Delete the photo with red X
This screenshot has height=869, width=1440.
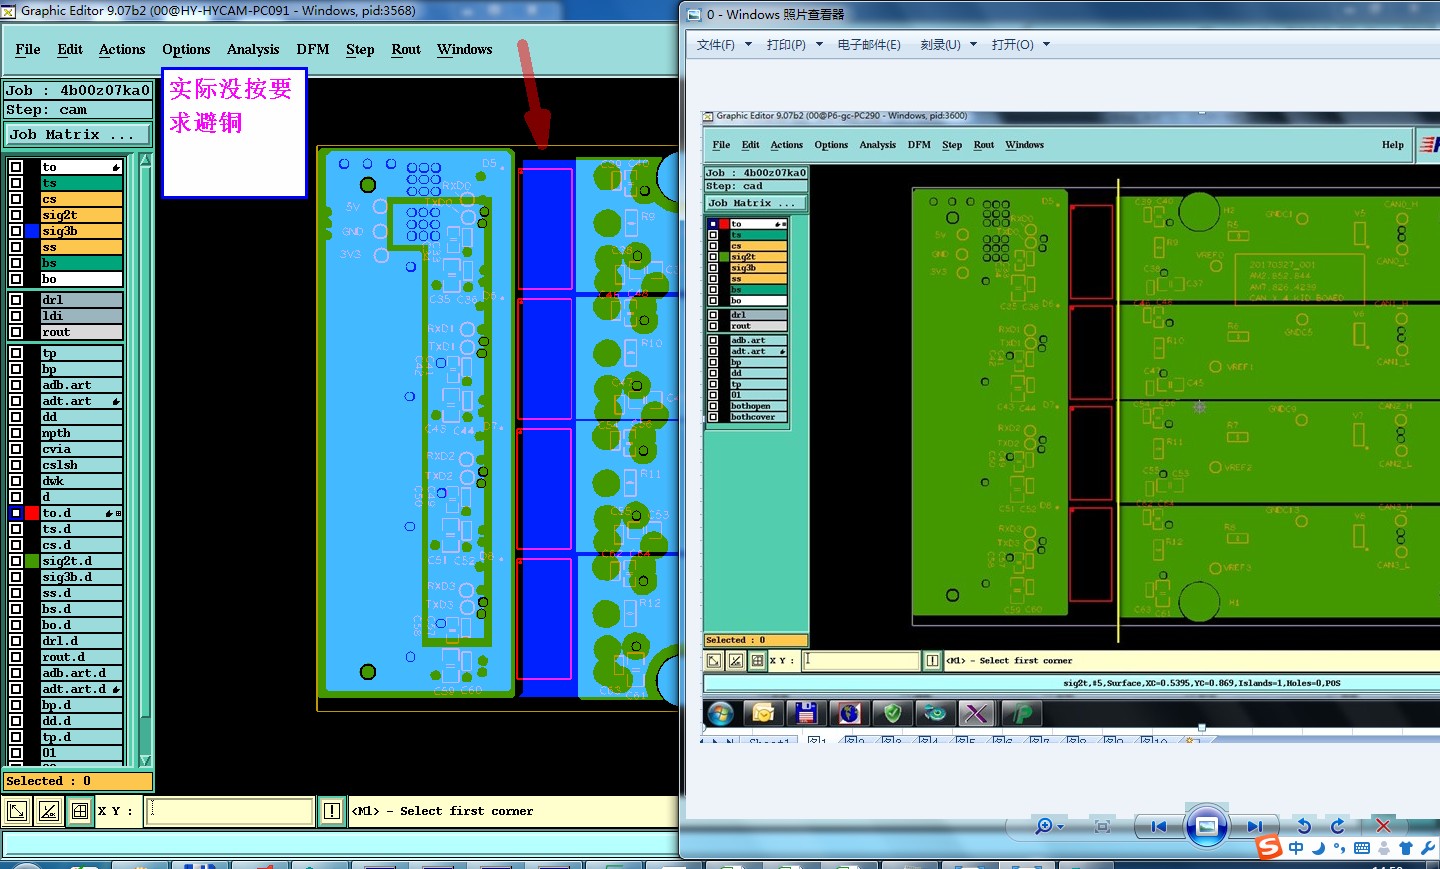click(x=1383, y=826)
